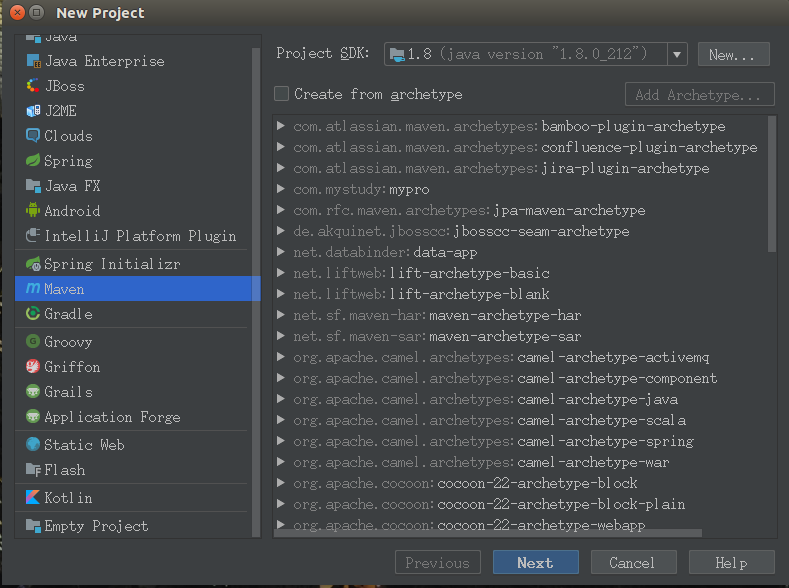
Task: Expand lift-archetype-blank node
Action: [x=281, y=294]
